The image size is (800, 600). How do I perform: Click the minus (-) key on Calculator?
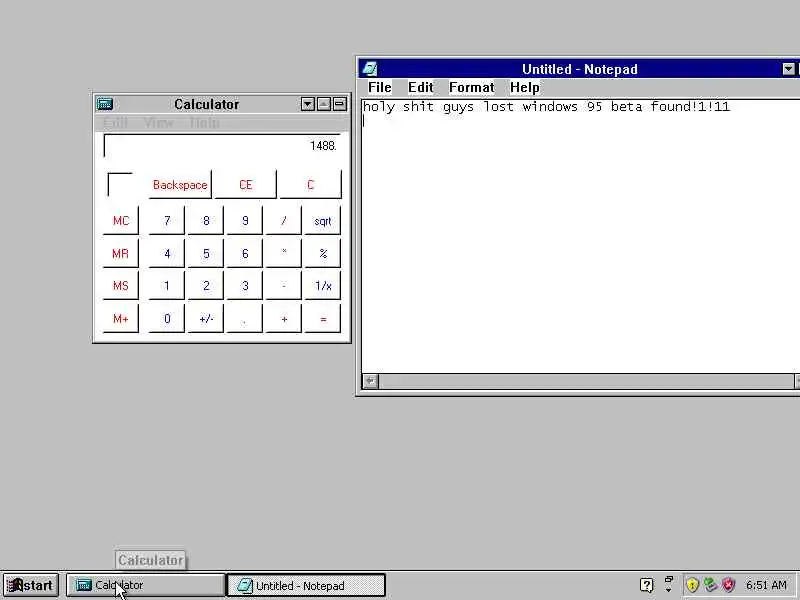click(x=284, y=286)
